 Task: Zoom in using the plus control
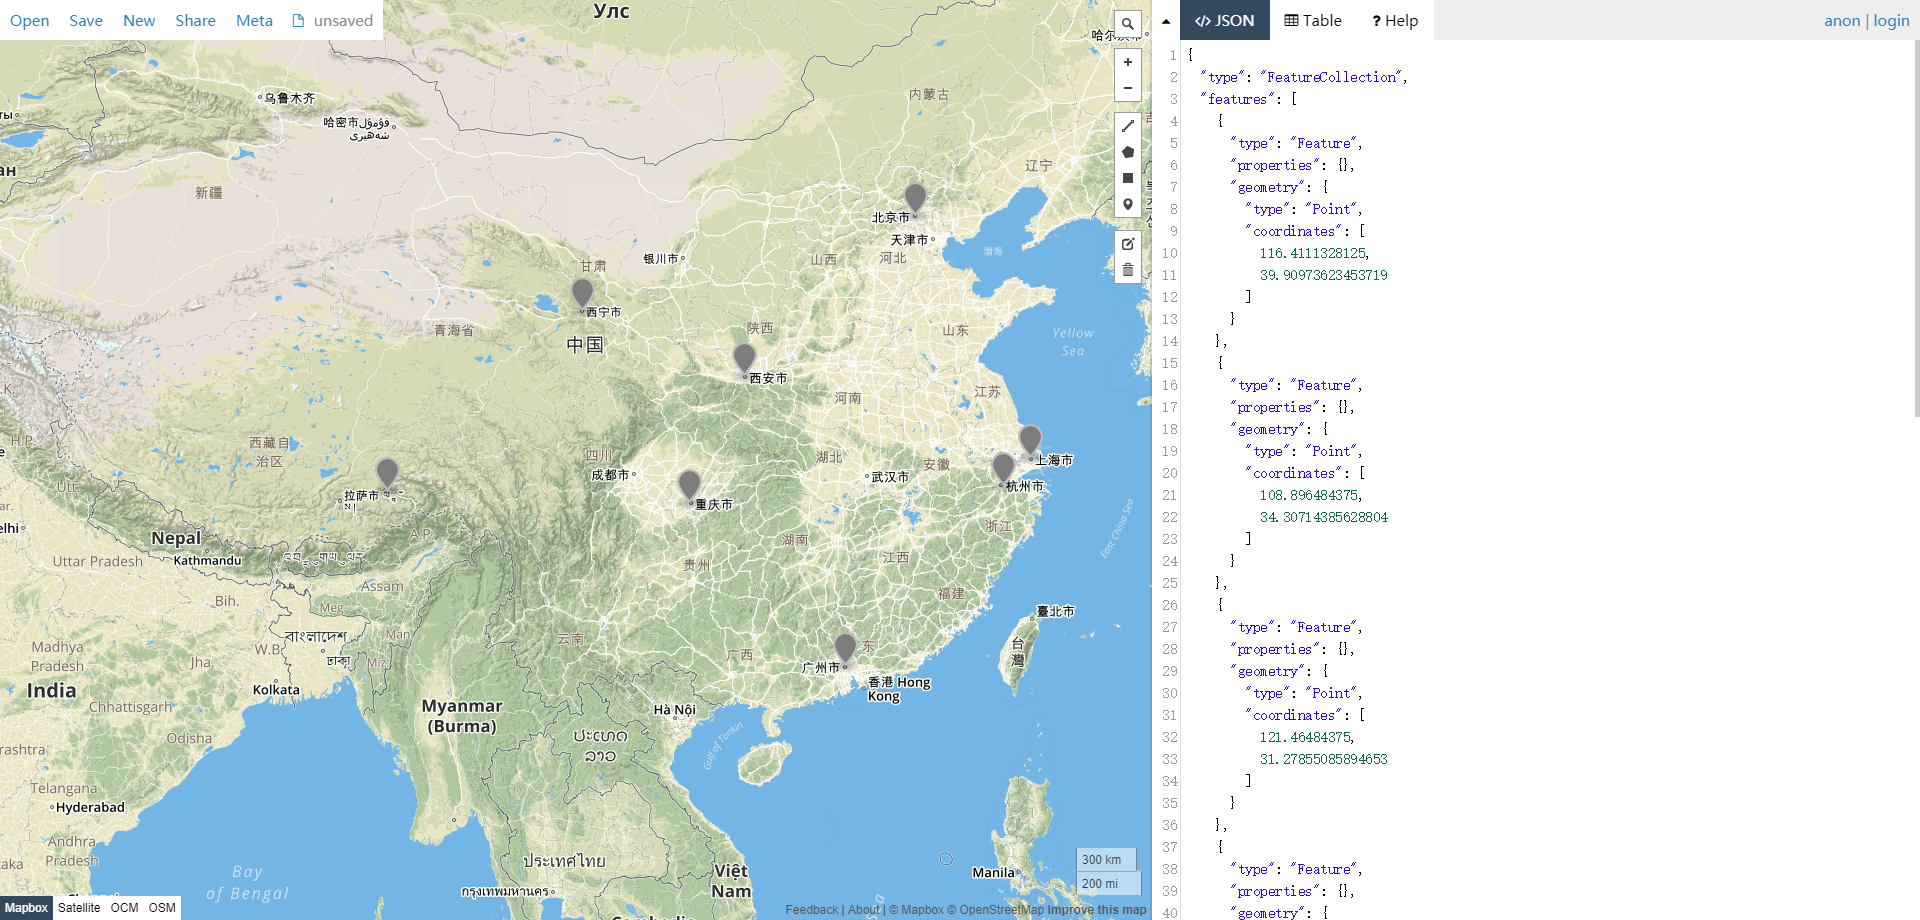(1128, 64)
